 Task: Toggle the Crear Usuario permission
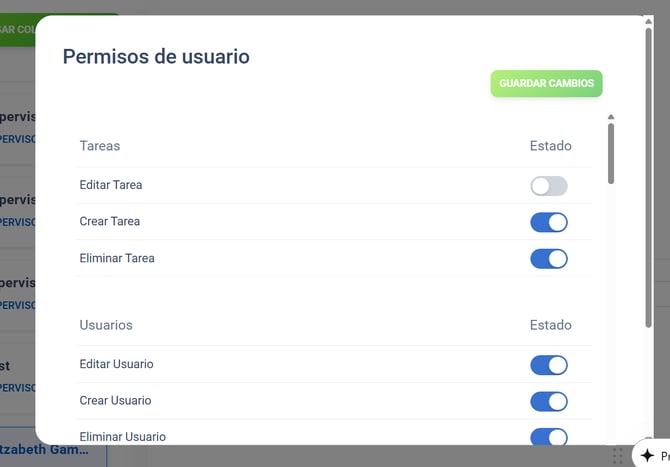tap(548, 401)
